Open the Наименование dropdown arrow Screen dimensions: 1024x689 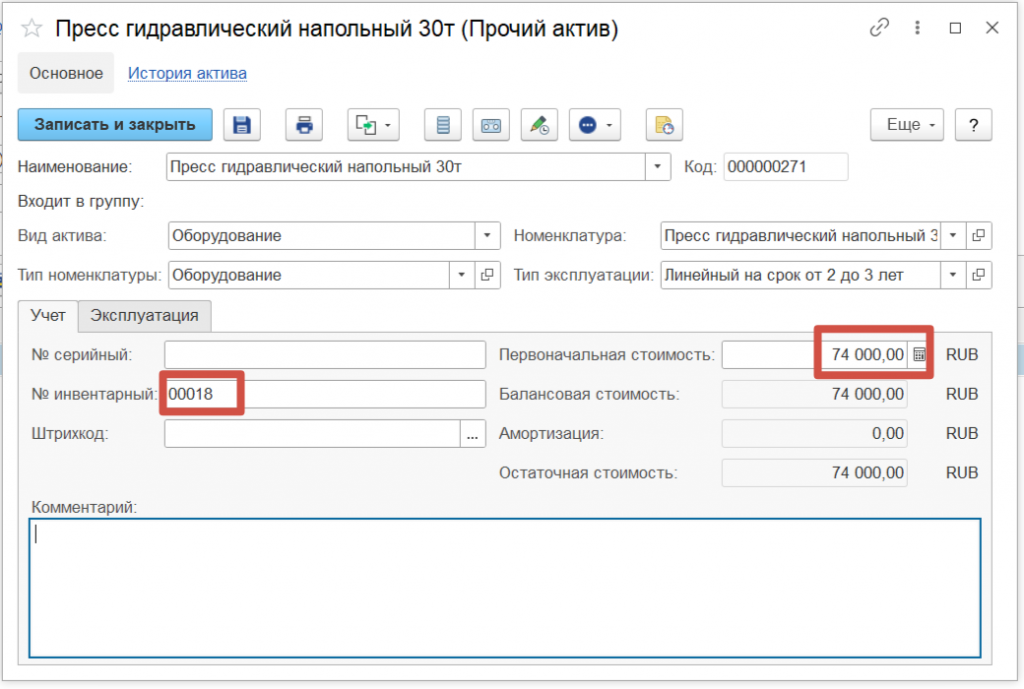657,167
